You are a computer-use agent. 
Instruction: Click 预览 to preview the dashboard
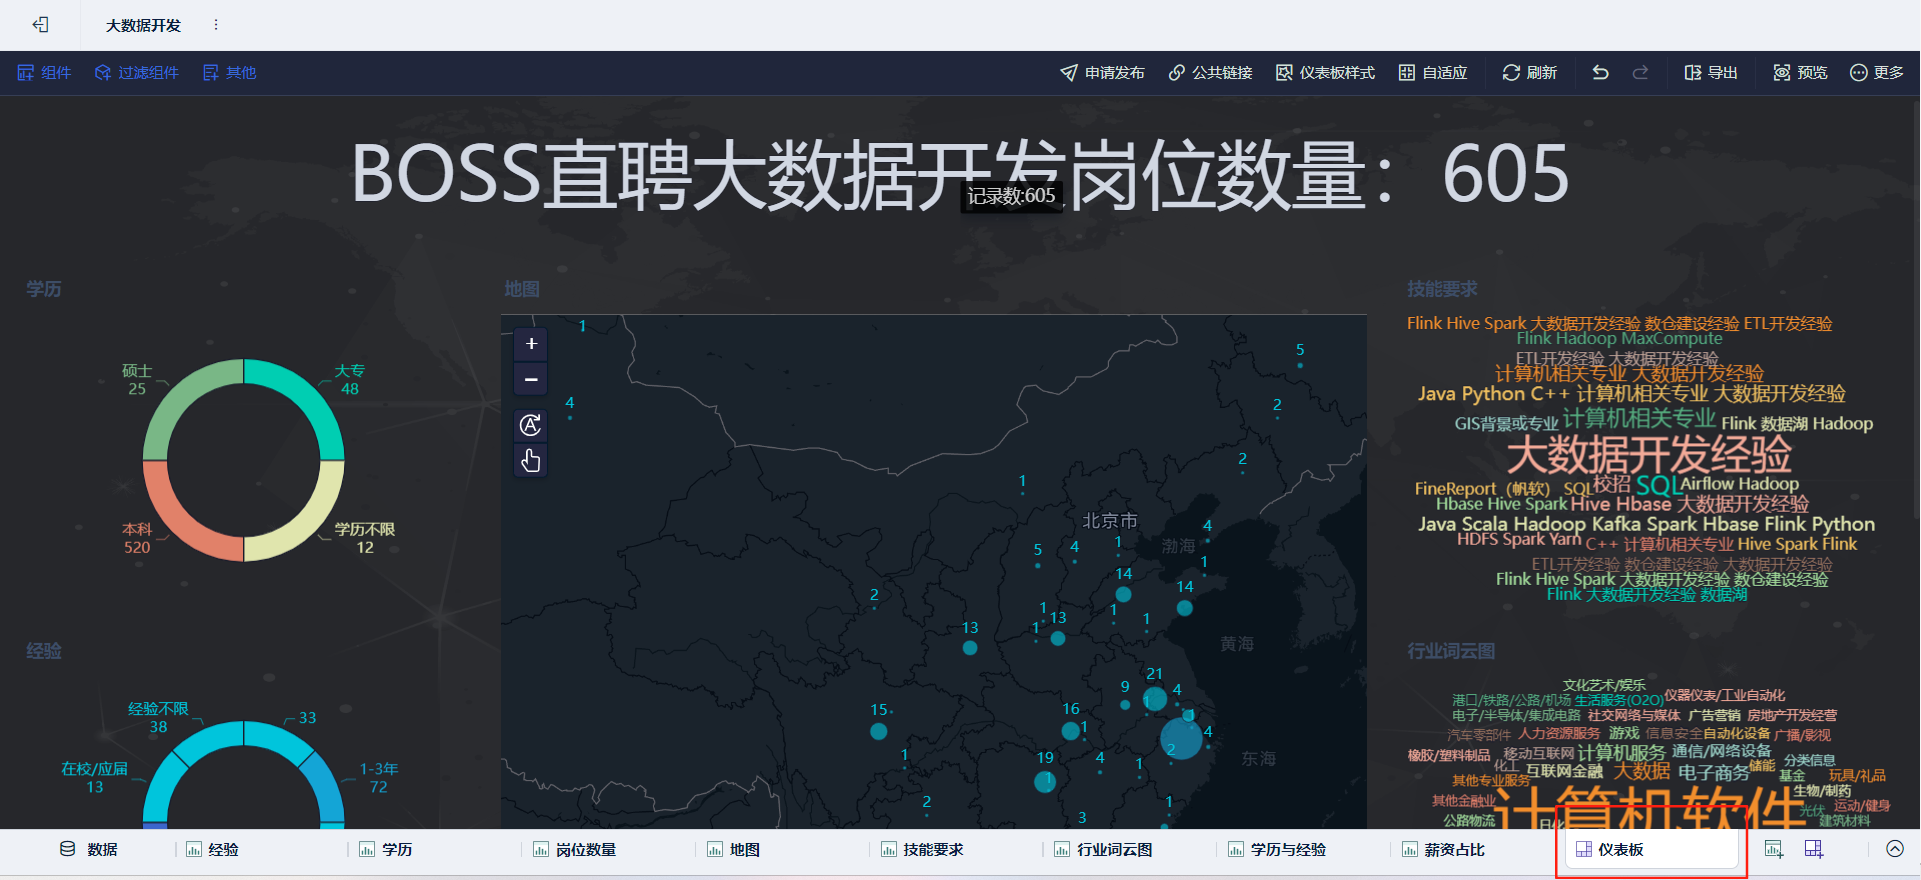(1801, 73)
